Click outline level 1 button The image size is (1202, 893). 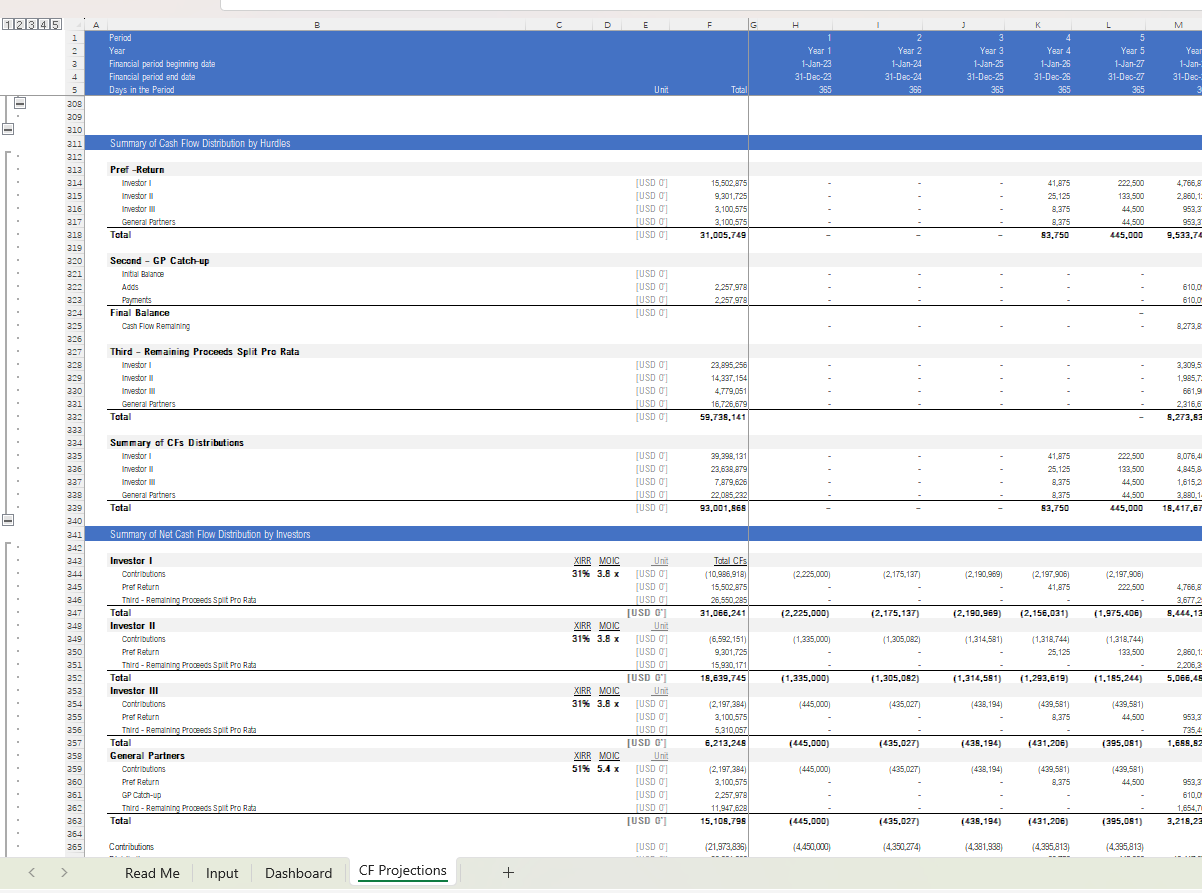click(x=8, y=24)
